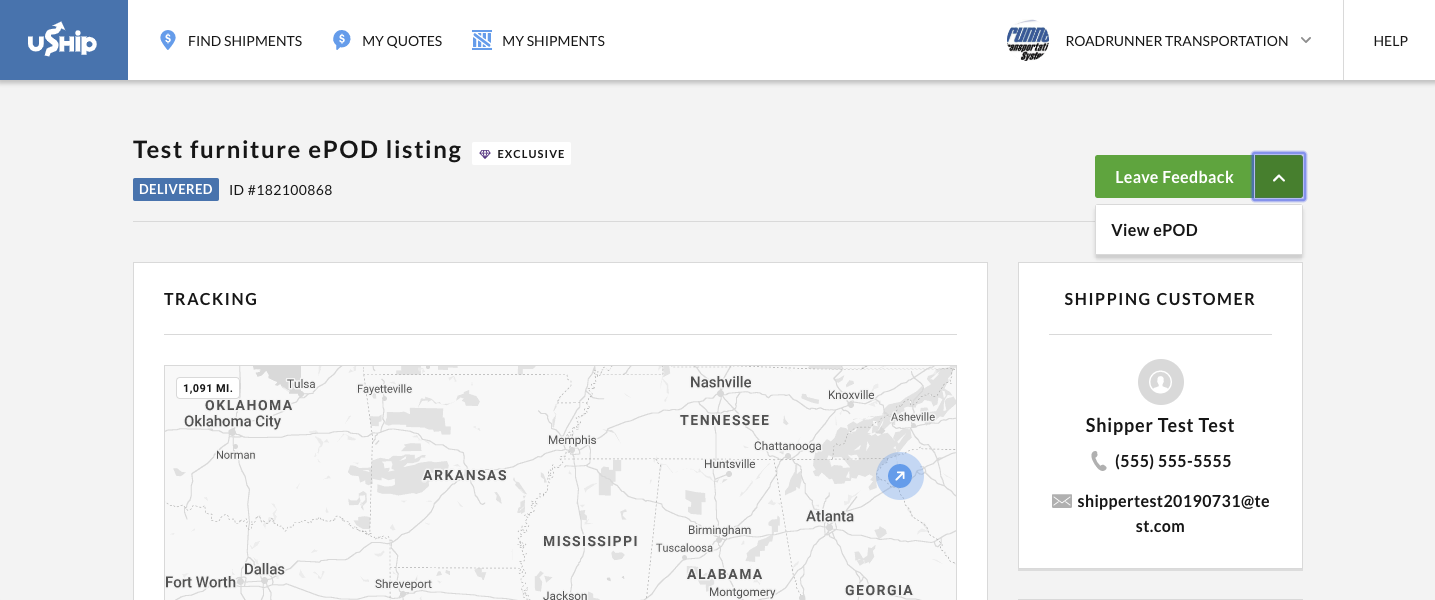
Task: Click the blue navigation marker on the map
Action: (x=899, y=476)
